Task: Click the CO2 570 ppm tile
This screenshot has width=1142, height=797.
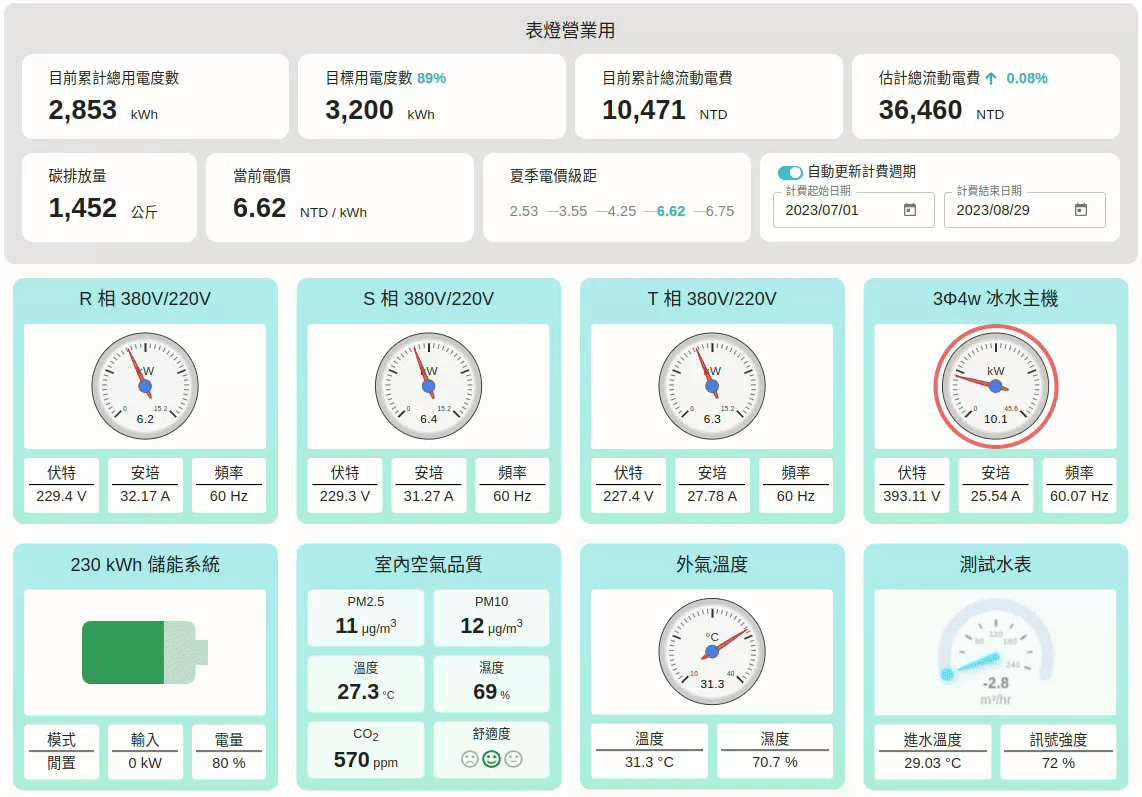Action: 366,750
